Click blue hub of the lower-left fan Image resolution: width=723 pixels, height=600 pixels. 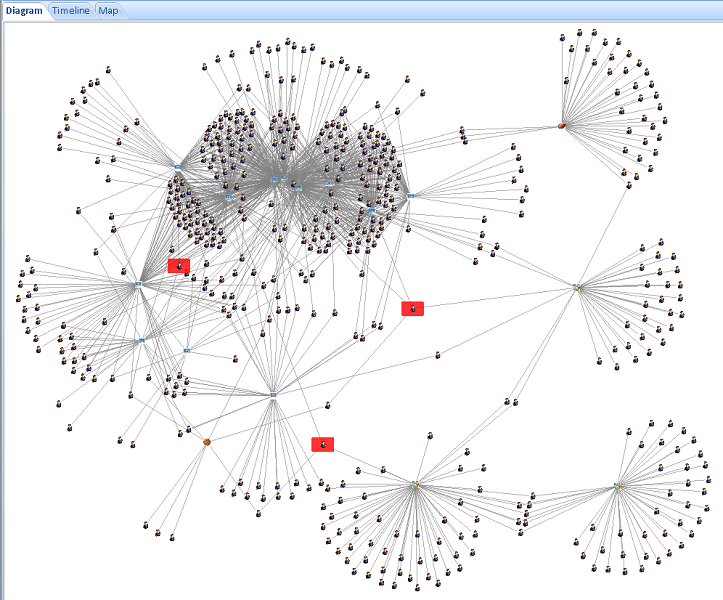click(x=142, y=341)
